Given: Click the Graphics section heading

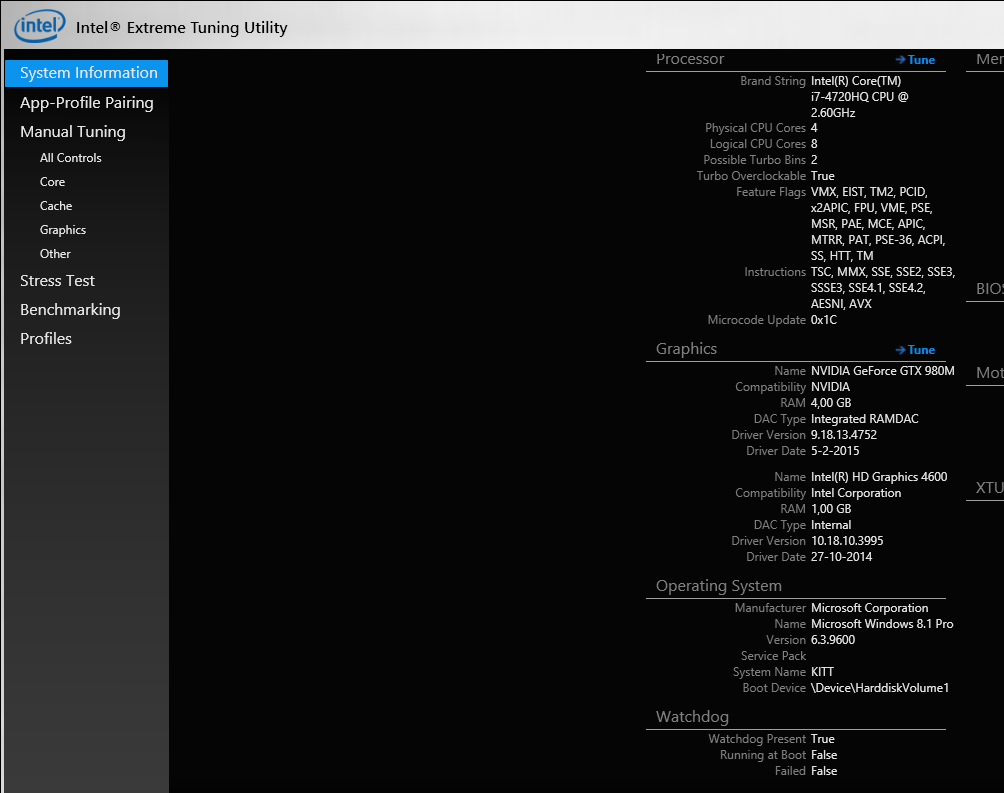Looking at the screenshot, I should [x=686, y=349].
